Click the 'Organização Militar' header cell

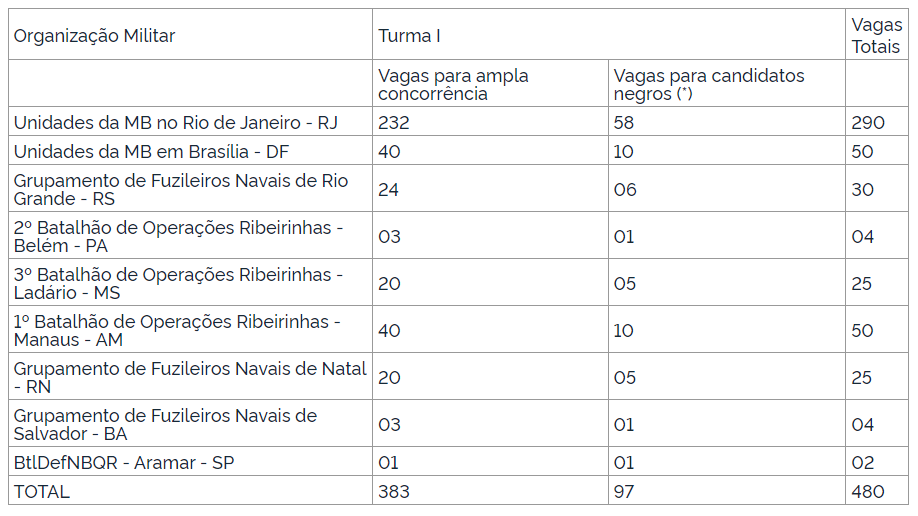pyautogui.click(x=94, y=36)
